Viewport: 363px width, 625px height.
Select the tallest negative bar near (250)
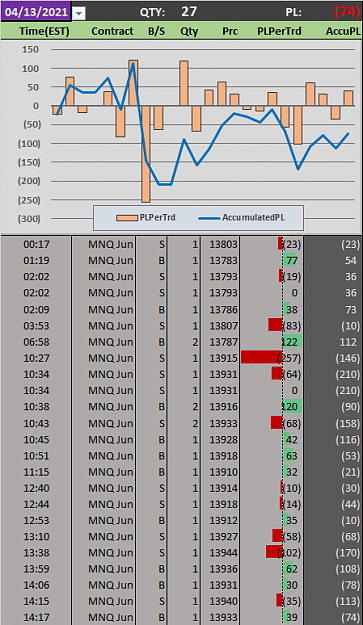146,154
